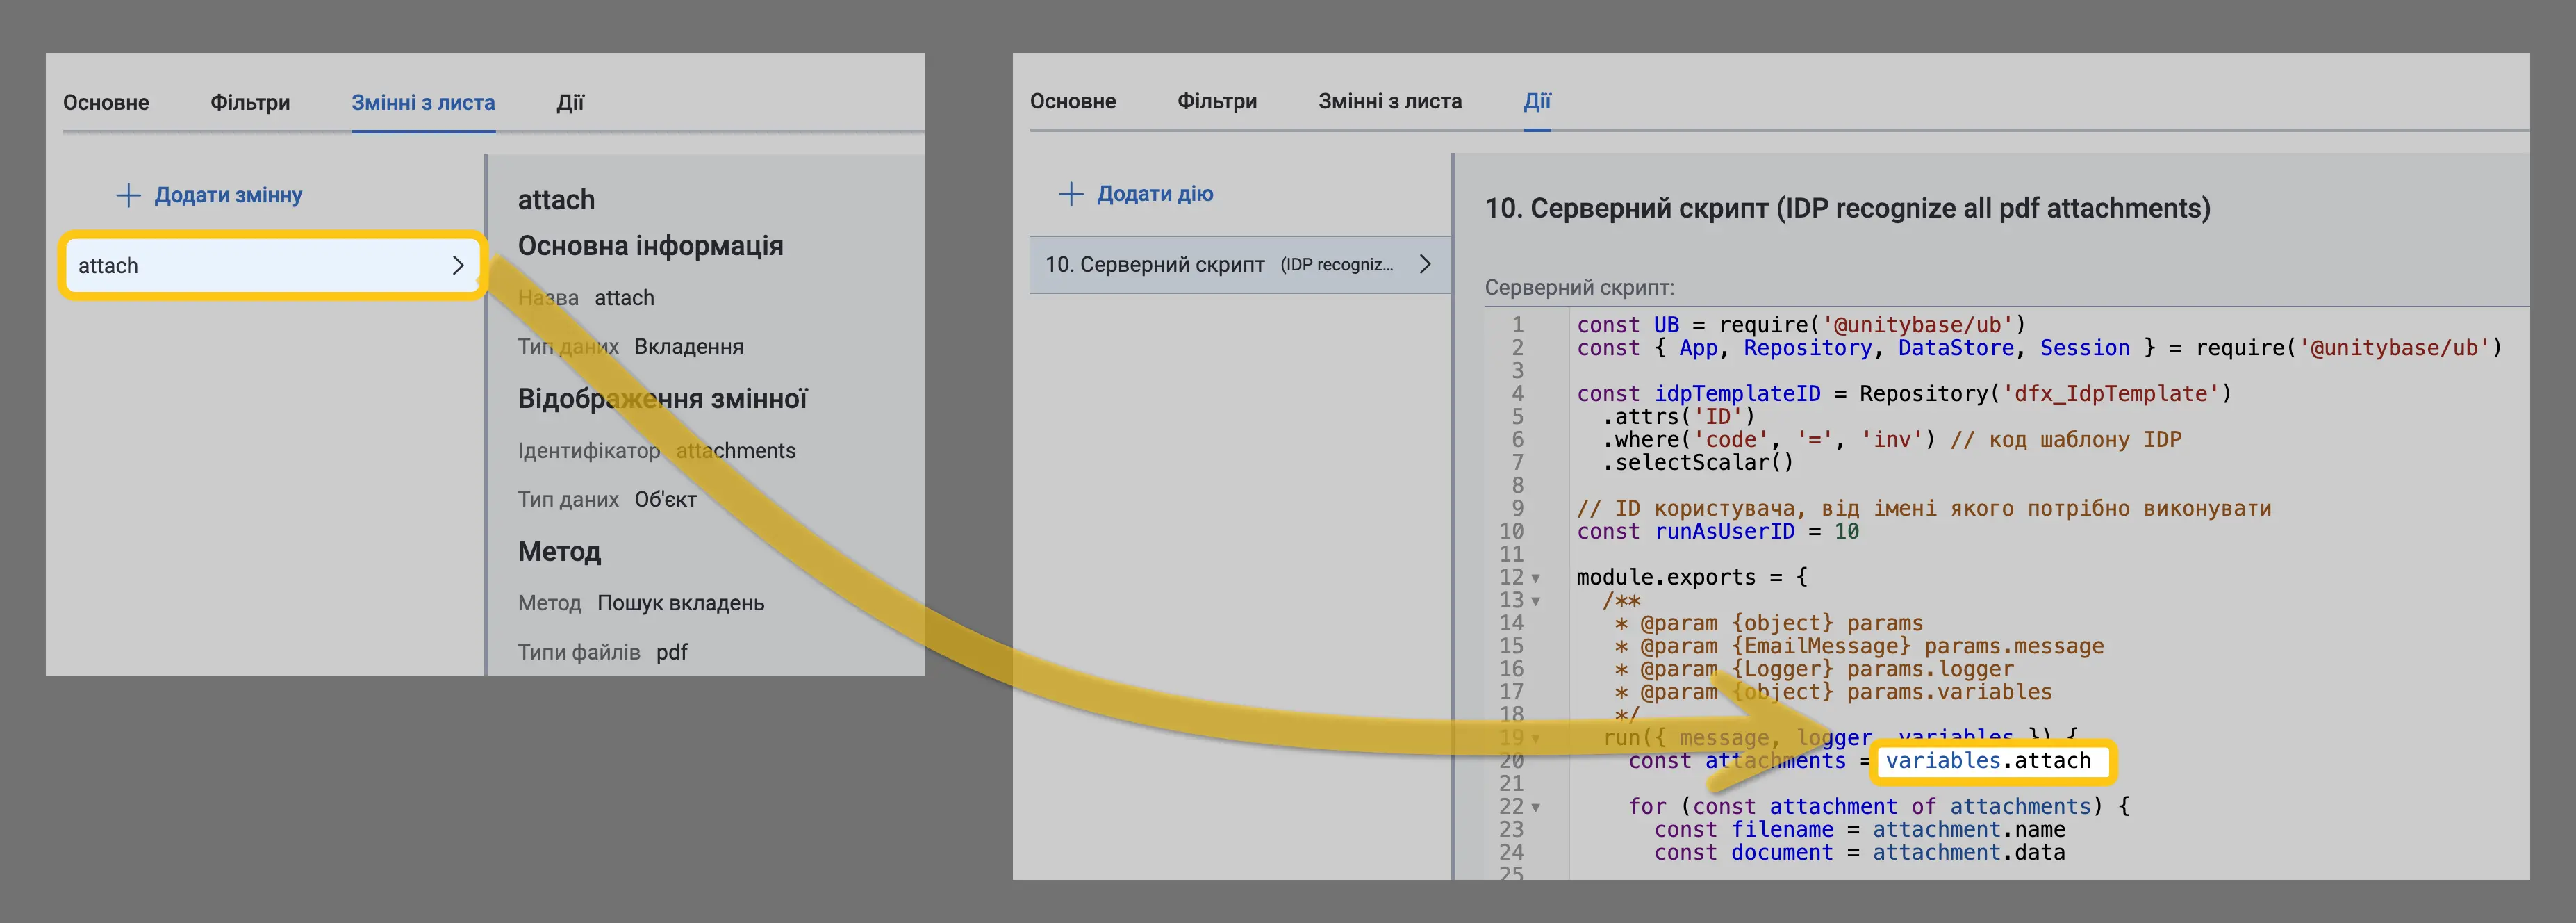Click the attachments identifier value
The width and height of the screenshot is (2576, 923).
point(736,451)
